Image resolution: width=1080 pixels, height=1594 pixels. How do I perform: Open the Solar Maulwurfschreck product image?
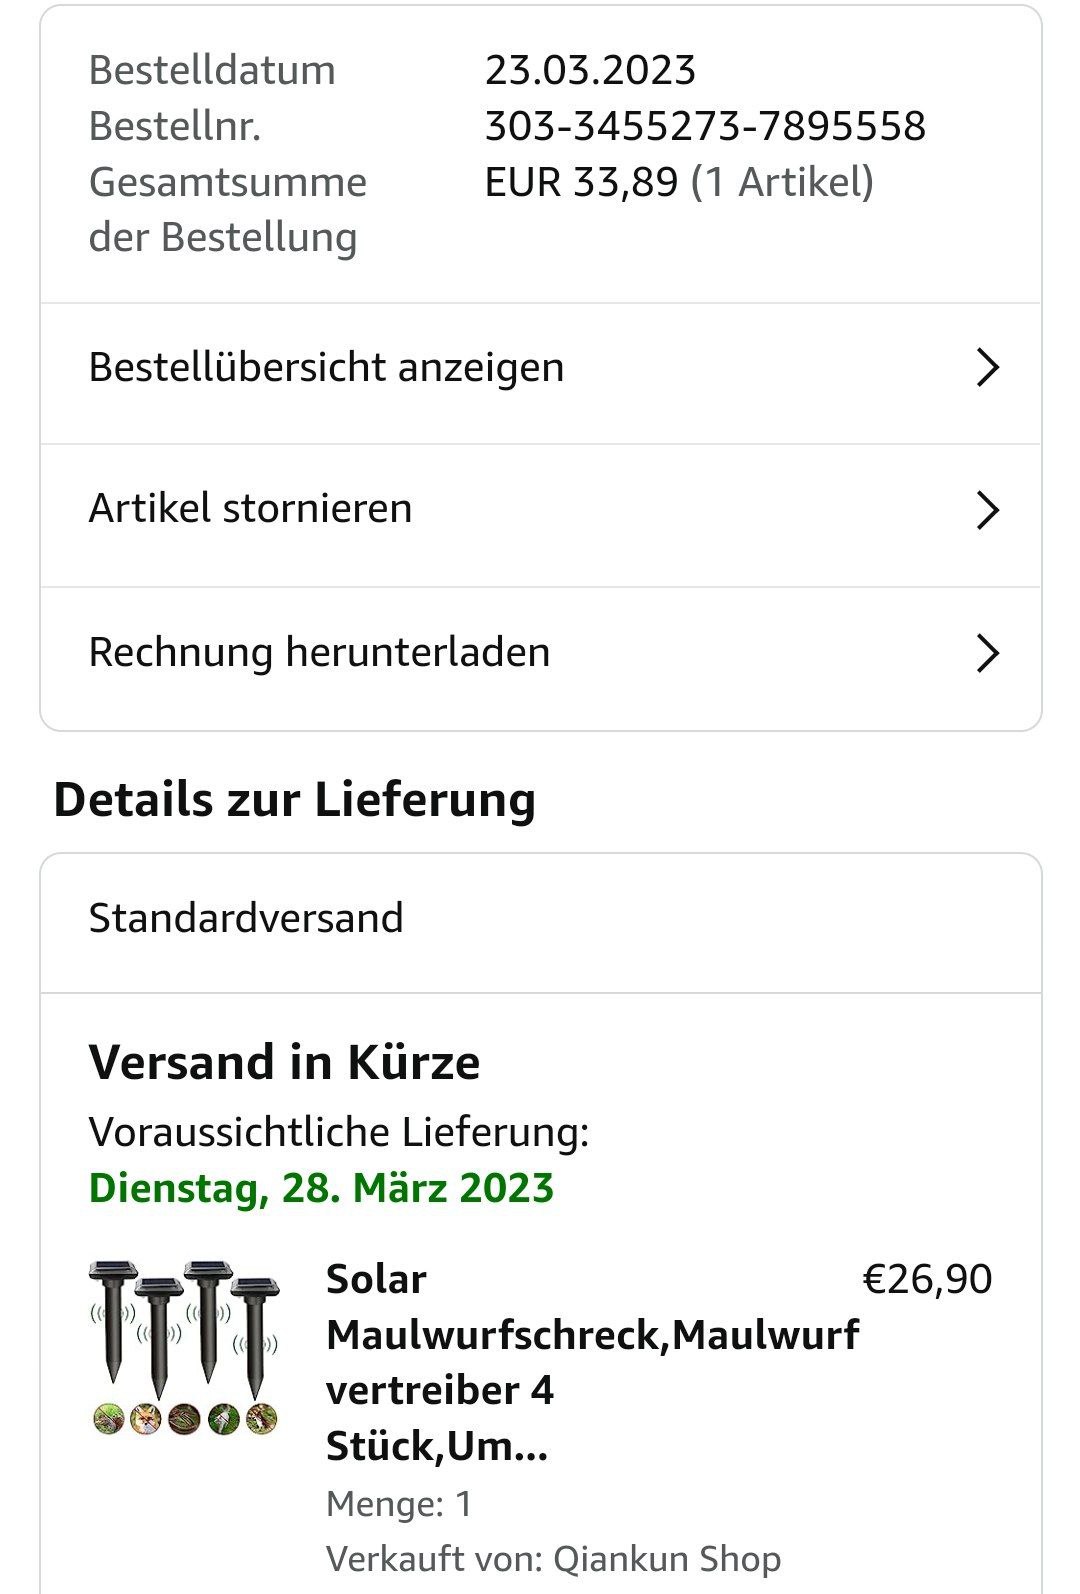tap(185, 1347)
